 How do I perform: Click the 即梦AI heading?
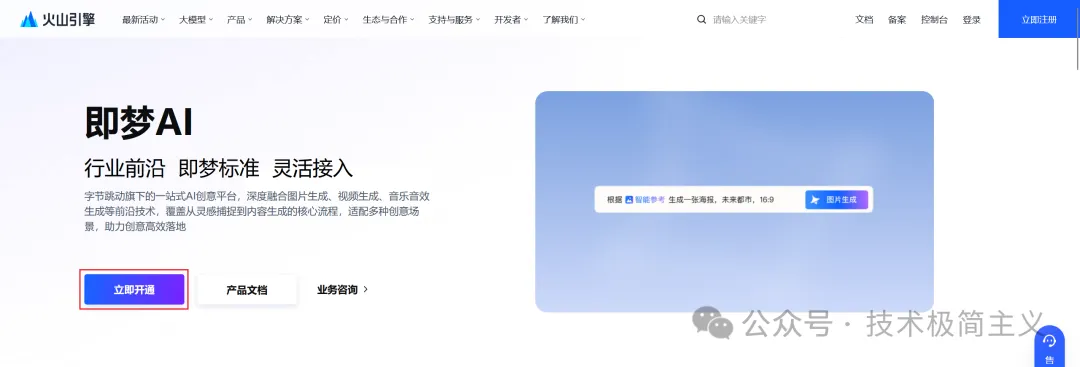click(138, 124)
